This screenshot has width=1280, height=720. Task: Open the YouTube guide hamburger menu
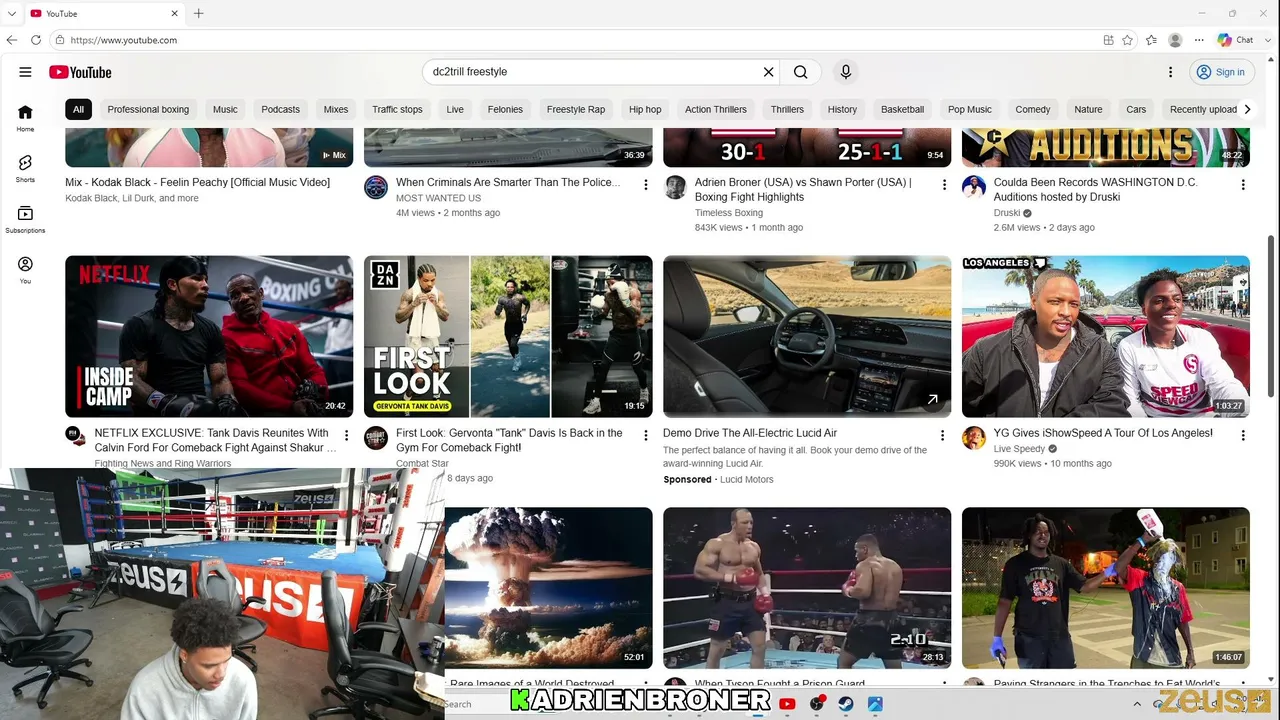[x=25, y=72]
